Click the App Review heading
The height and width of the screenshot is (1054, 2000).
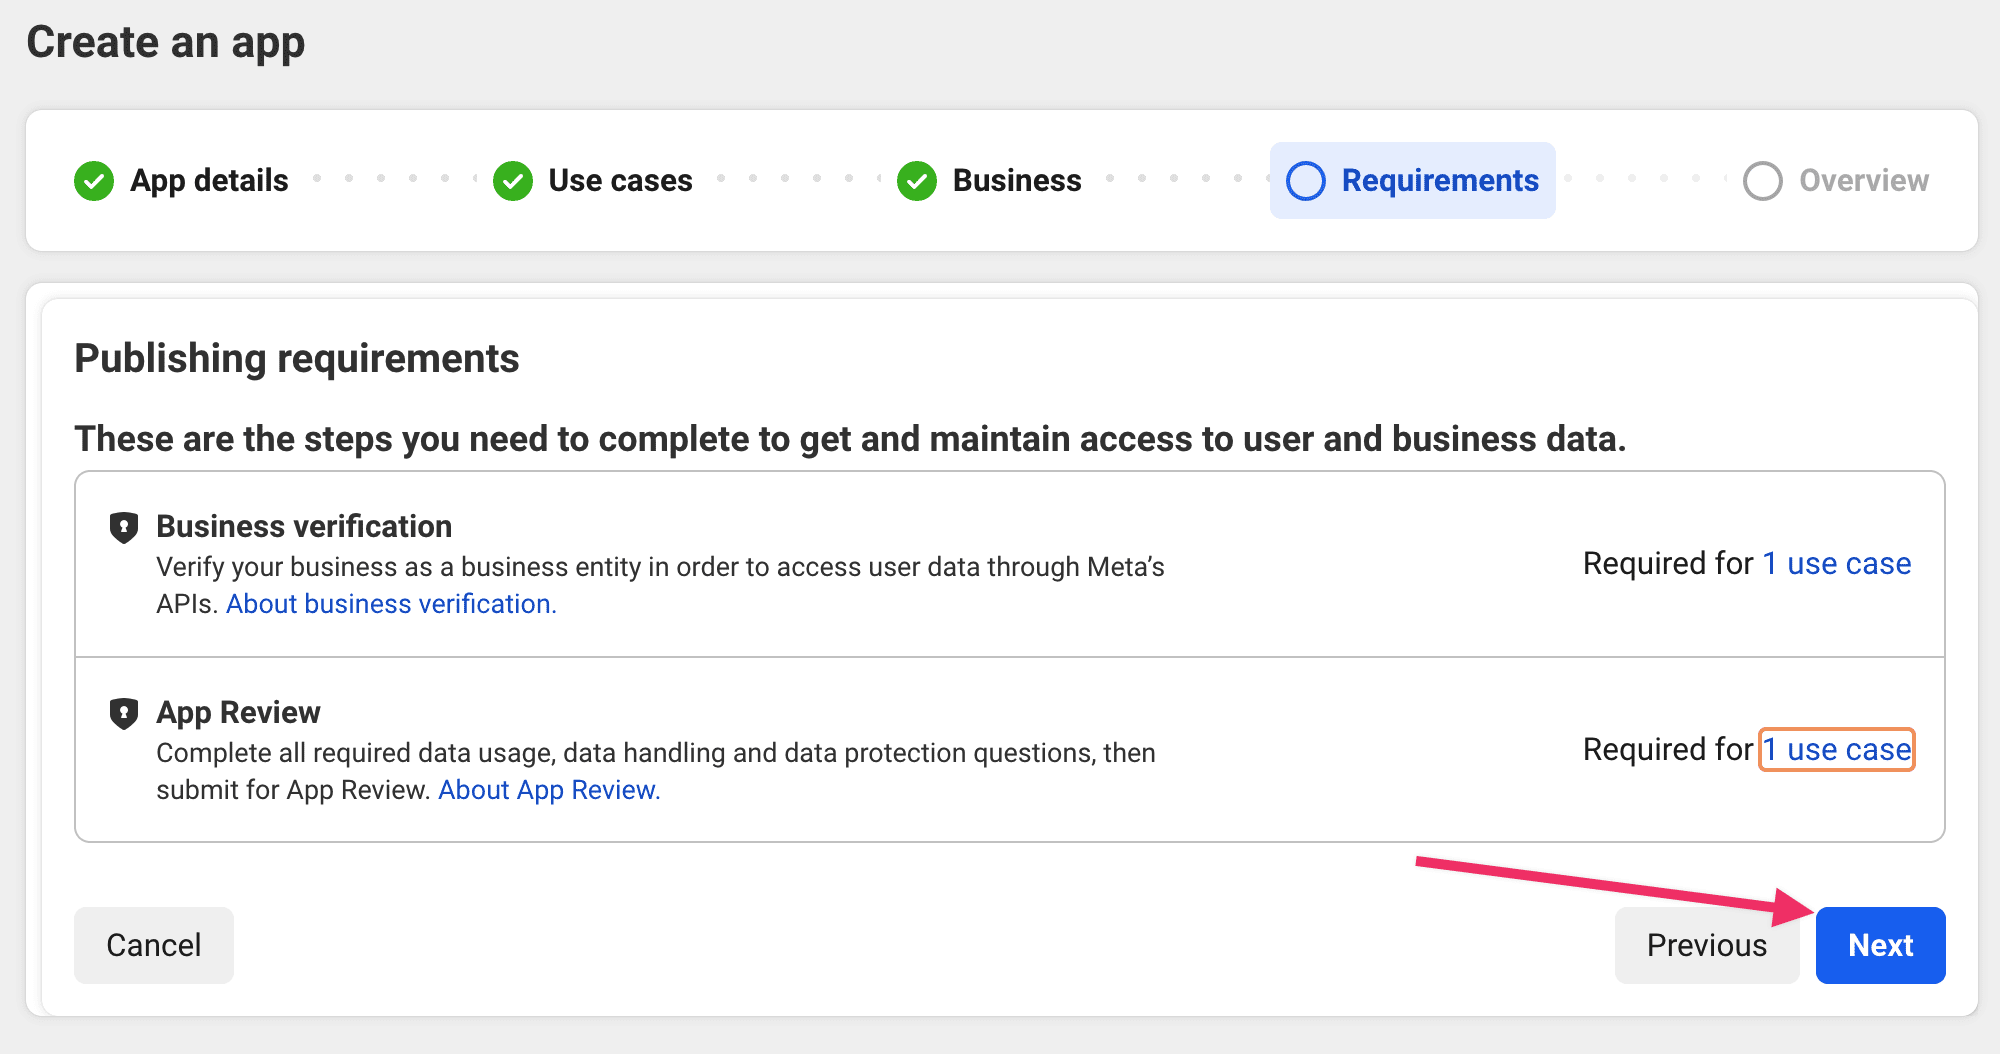click(x=238, y=712)
